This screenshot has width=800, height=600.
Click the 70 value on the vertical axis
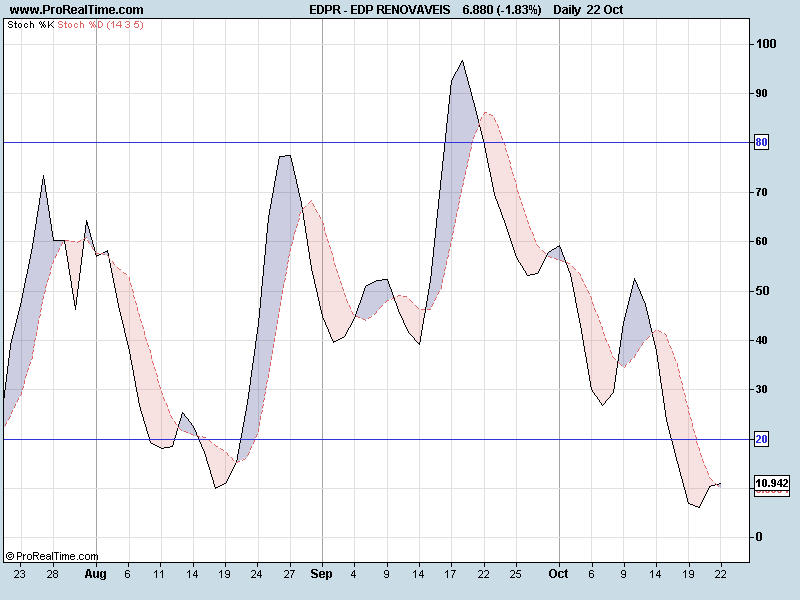[x=761, y=192]
